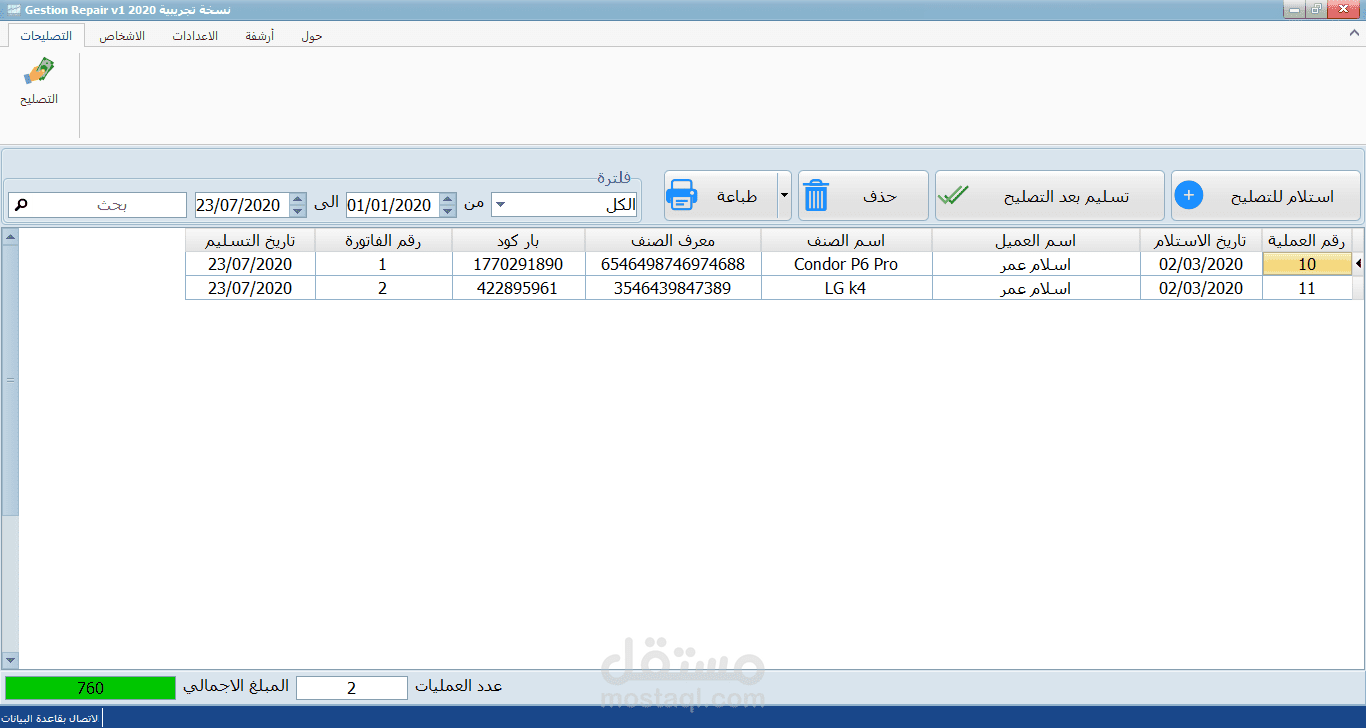
Task: Collapse the ribbon with the top-right chevron
Action: click(1355, 34)
